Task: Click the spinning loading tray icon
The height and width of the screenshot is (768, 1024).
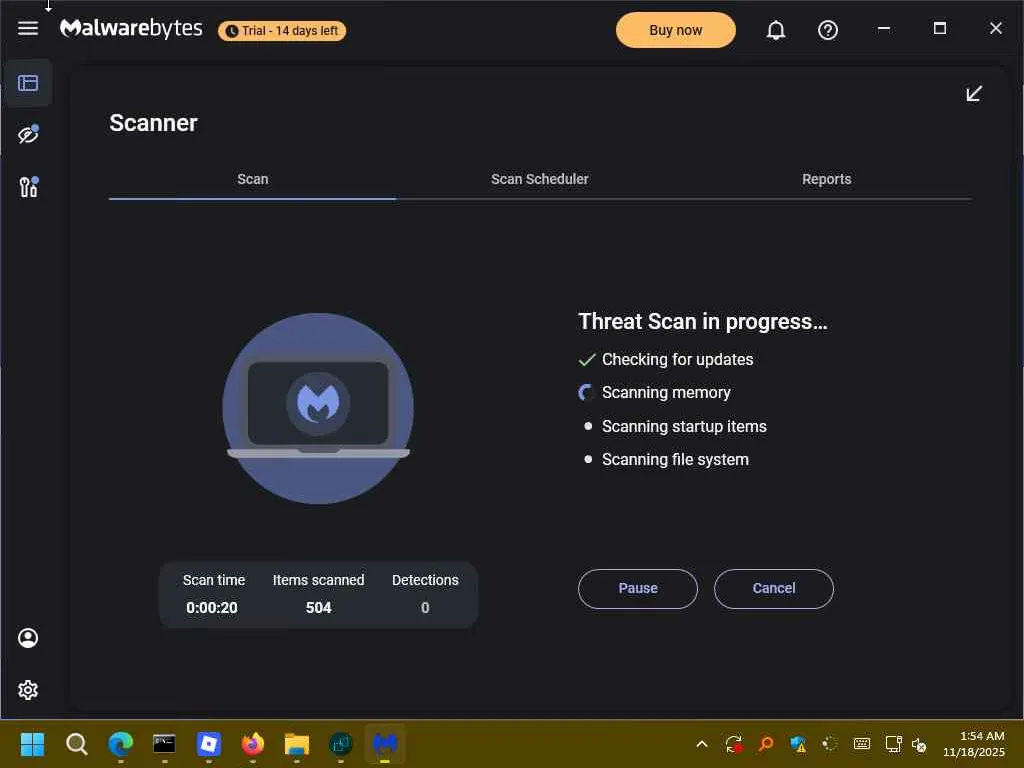Action: pyautogui.click(x=829, y=744)
